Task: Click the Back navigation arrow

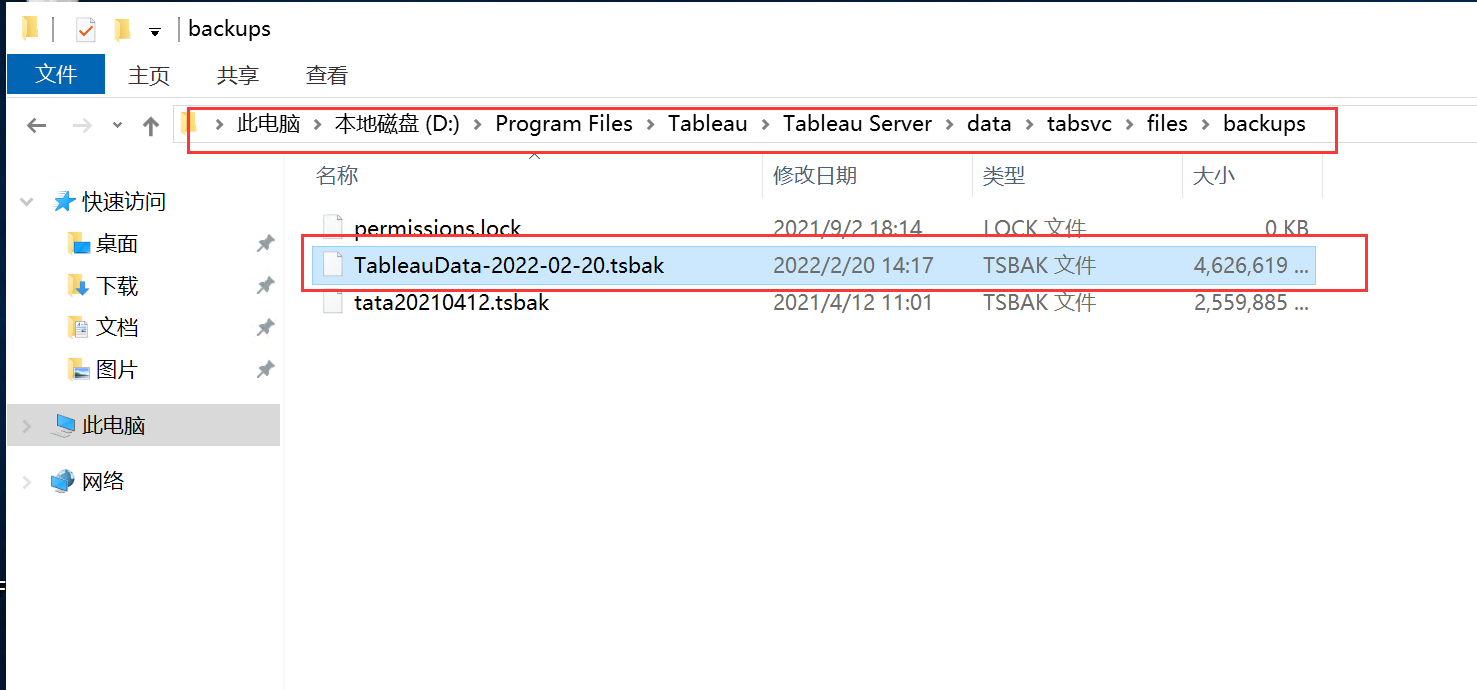Action: pos(37,125)
